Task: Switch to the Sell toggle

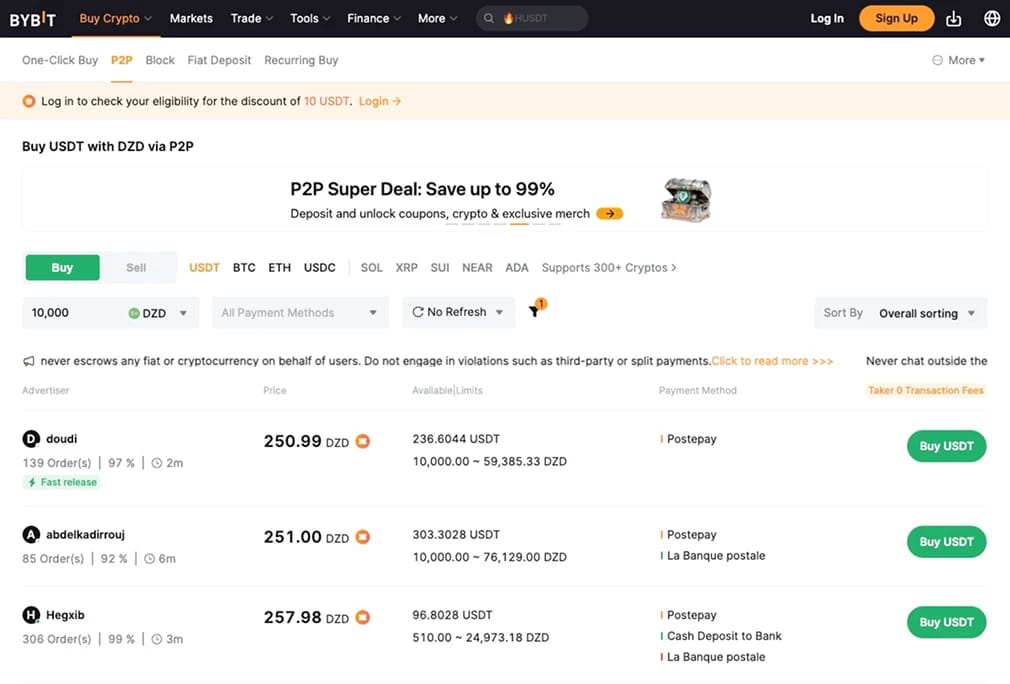Action: tap(136, 267)
